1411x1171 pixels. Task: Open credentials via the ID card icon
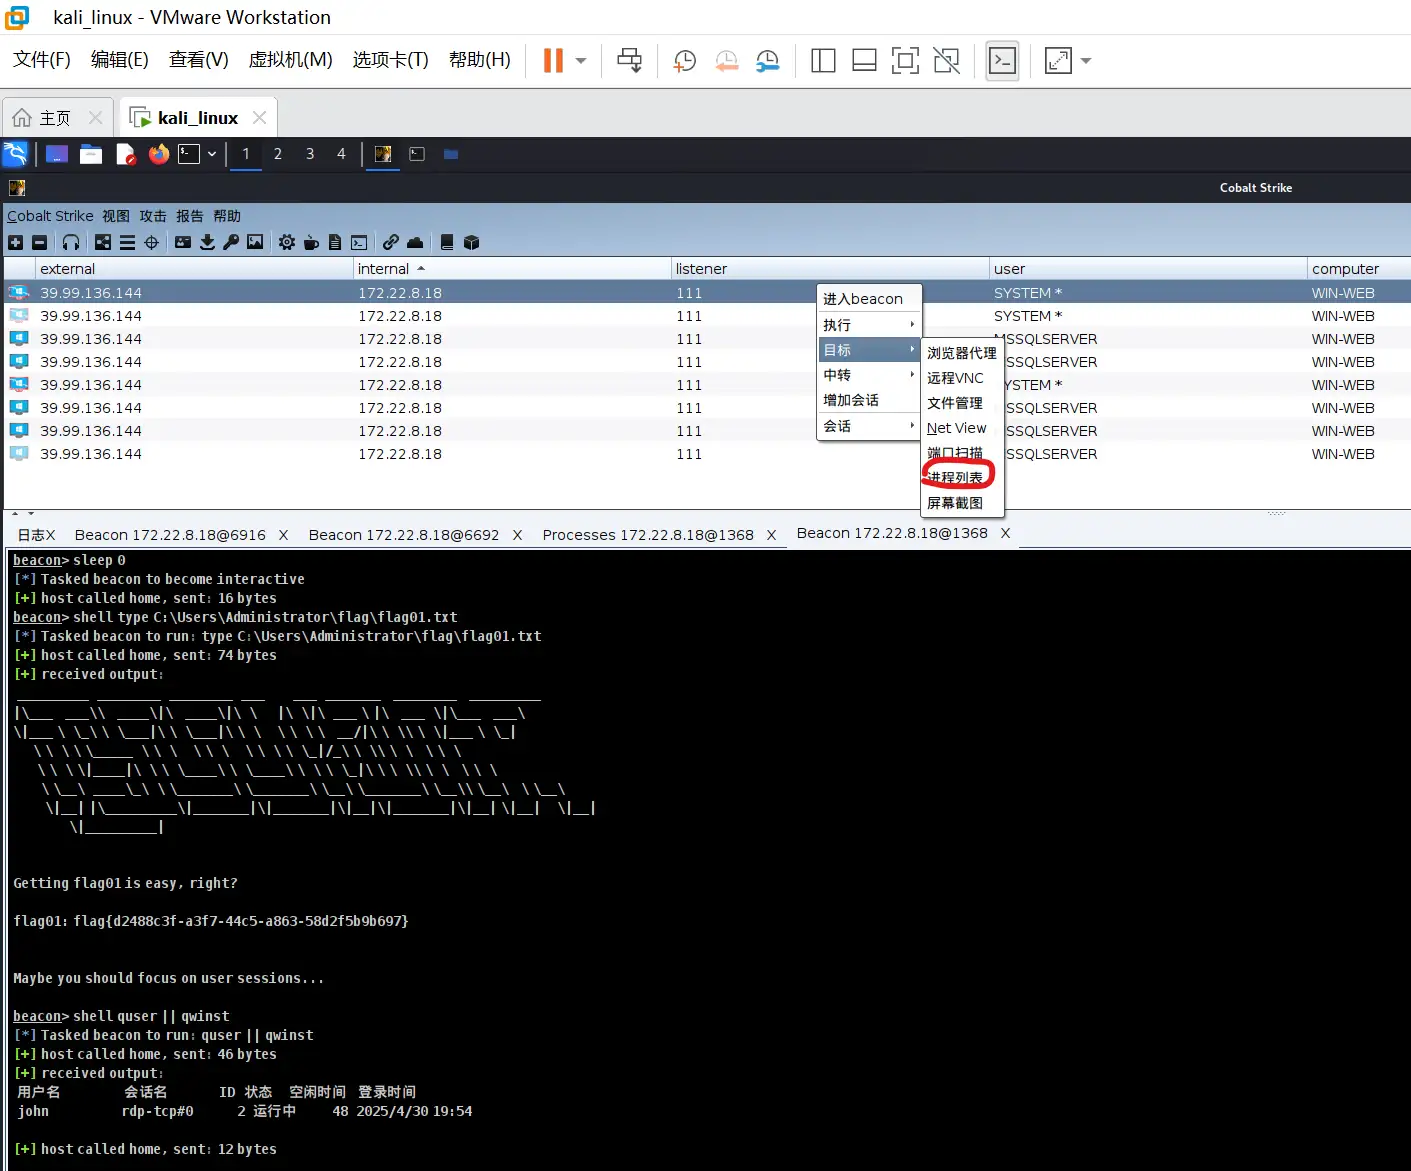pyautogui.click(x=183, y=242)
